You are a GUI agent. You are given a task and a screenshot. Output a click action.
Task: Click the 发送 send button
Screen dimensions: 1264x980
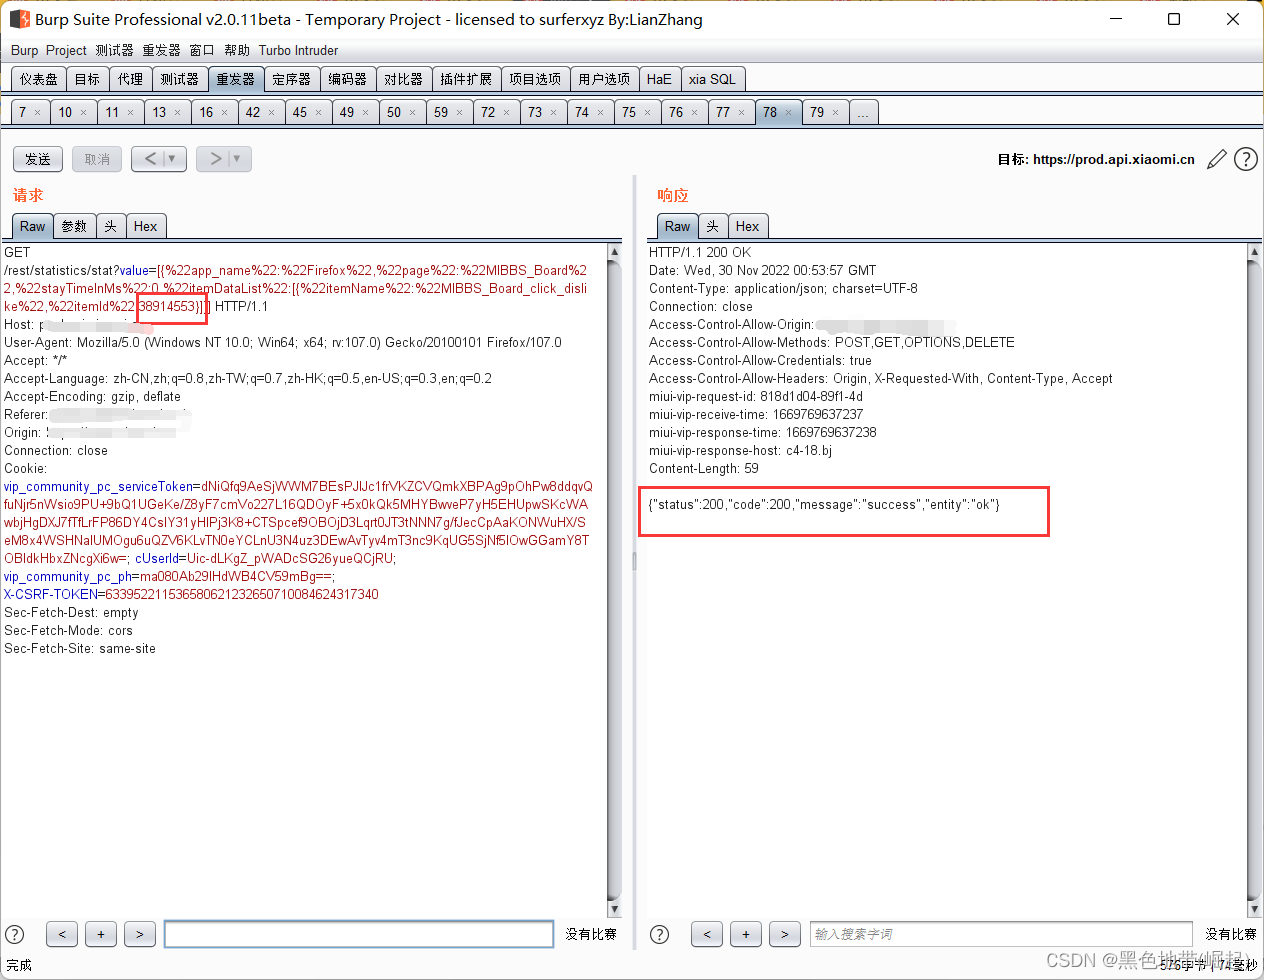point(38,159)
